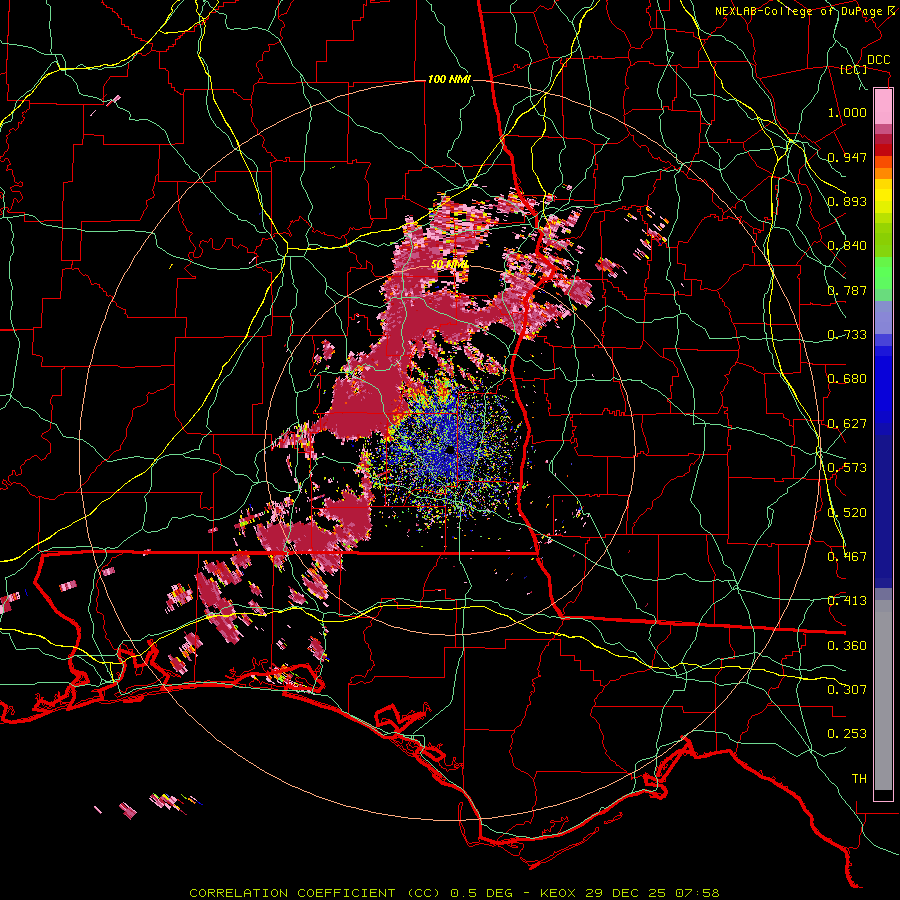
Task: Click the TH threshold label
Action: (x=859, y=779)
